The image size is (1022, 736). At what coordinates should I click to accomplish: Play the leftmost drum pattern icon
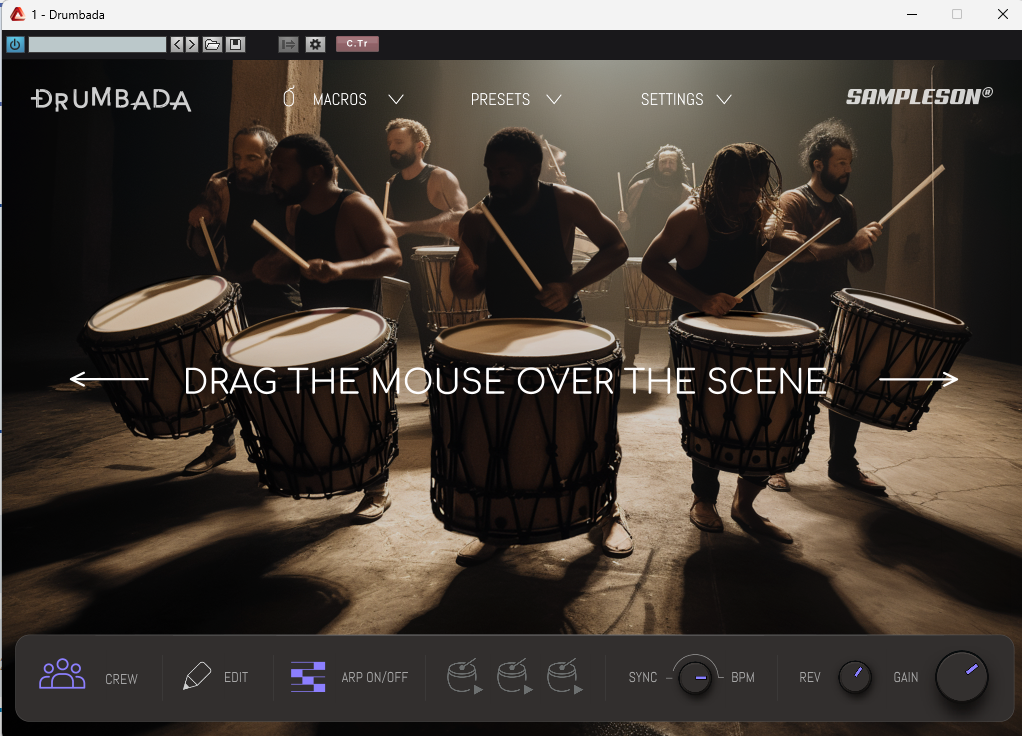(x=465, y=676)
